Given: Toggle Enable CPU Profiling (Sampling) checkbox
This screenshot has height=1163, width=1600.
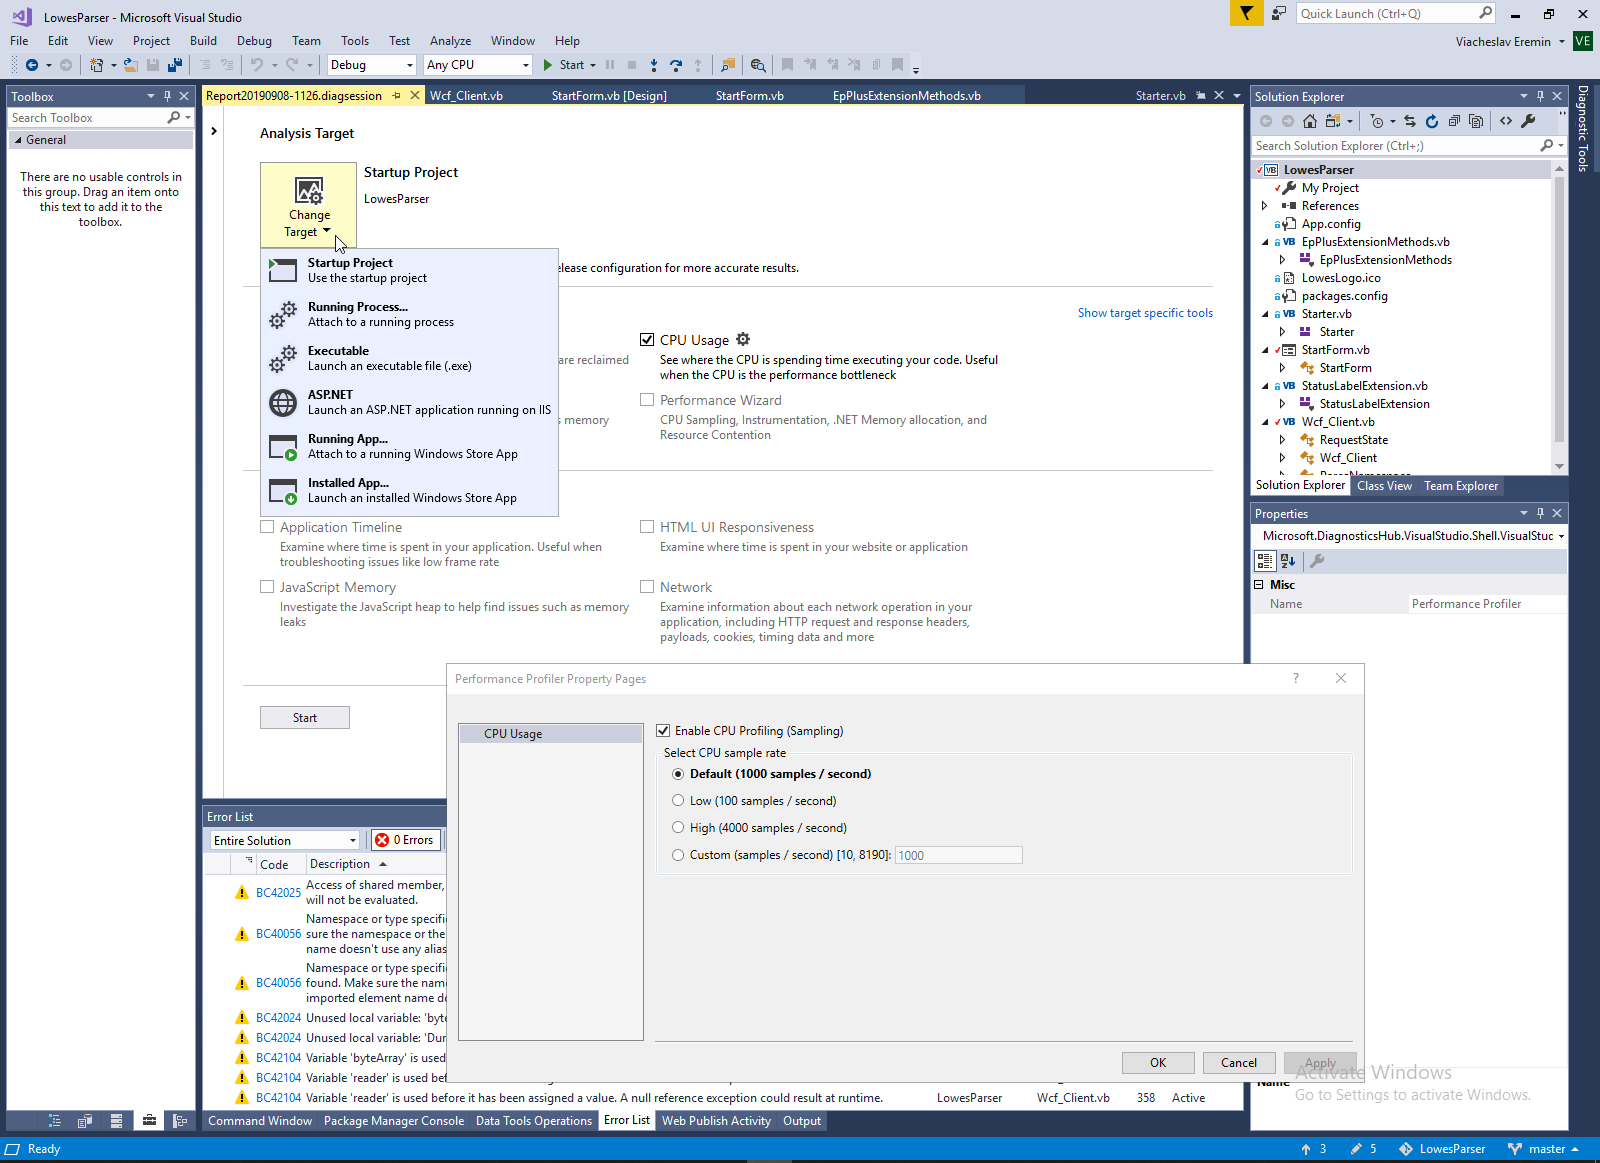Looking at the screenshot, I should point(663,731).
